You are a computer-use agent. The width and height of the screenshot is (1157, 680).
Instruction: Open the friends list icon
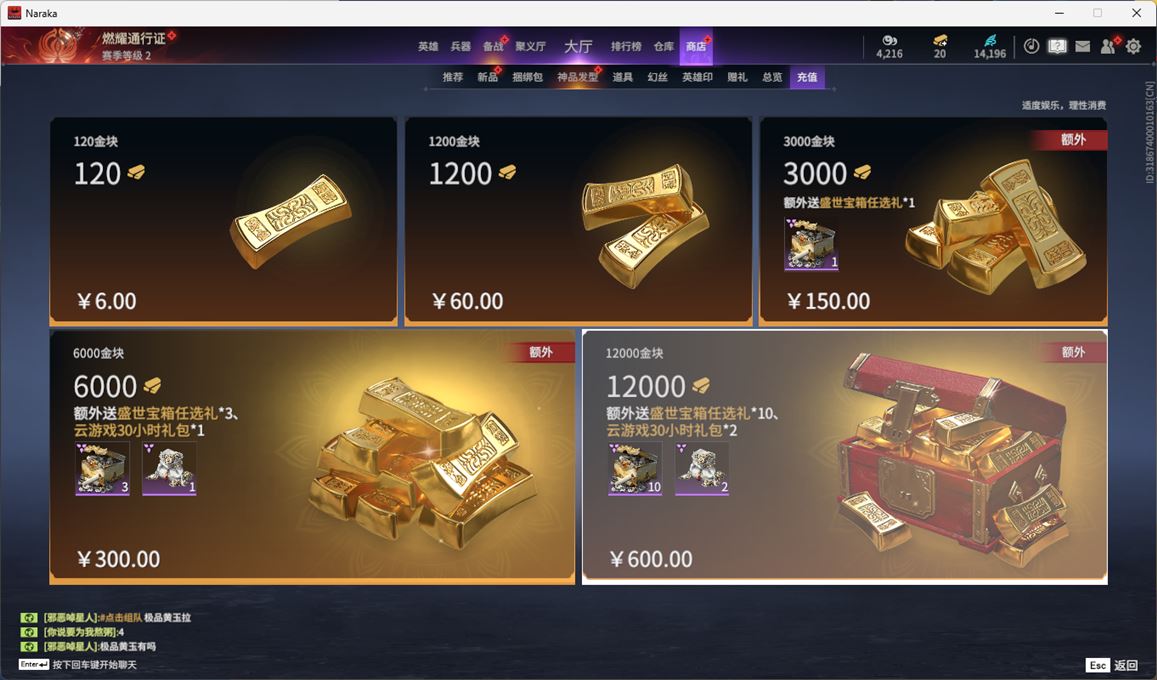point(1109,46)
